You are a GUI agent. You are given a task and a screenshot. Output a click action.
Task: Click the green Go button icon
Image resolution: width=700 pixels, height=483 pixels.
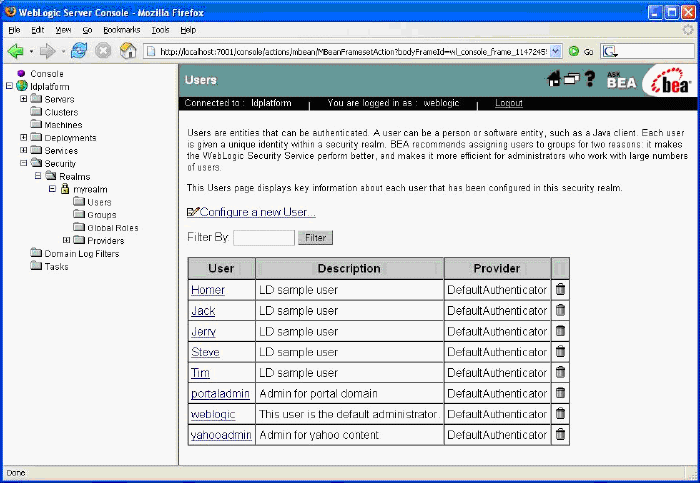pos(574,51)
